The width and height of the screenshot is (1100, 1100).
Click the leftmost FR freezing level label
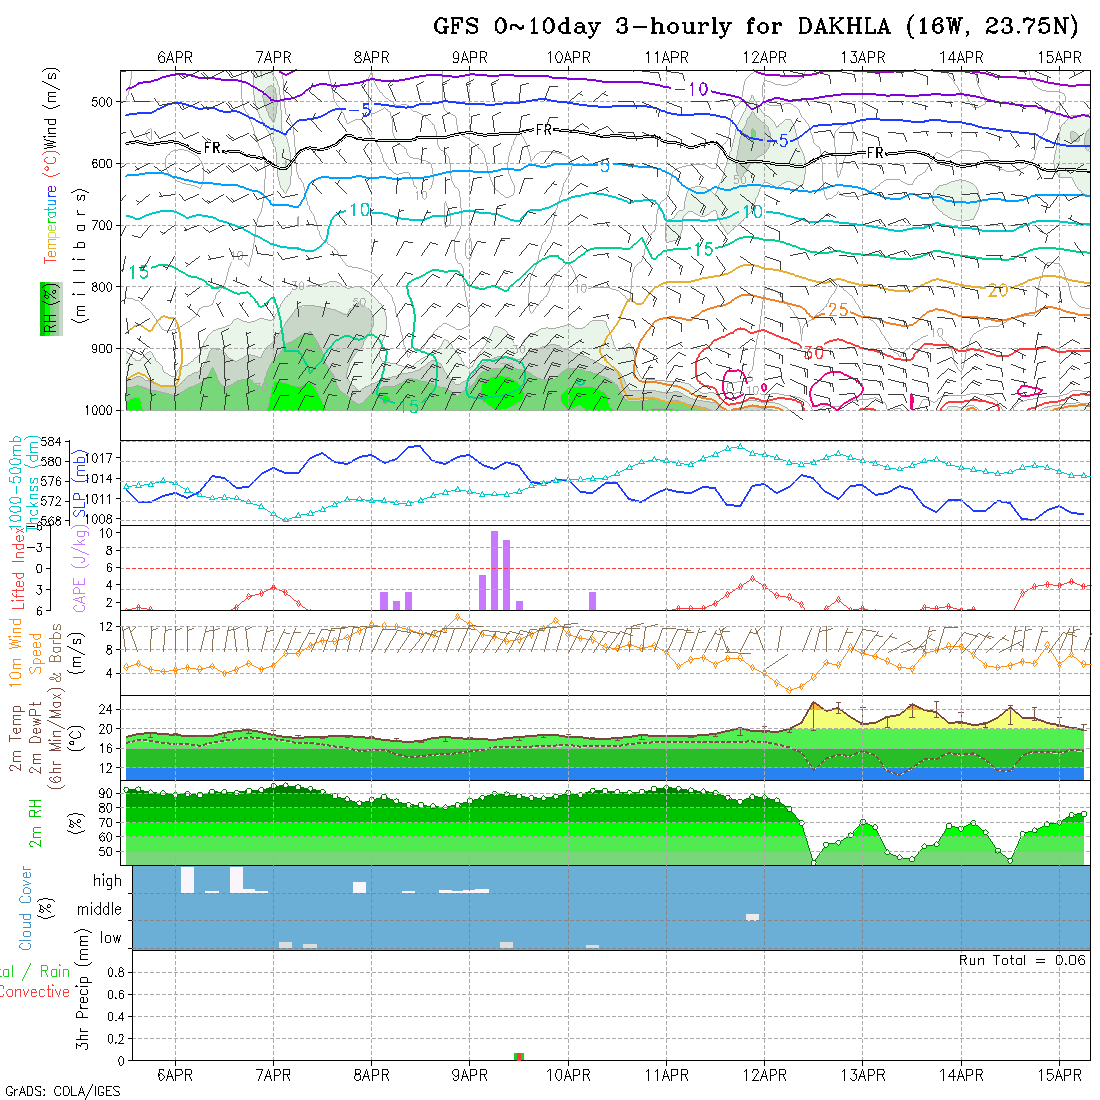pos(212,147)
